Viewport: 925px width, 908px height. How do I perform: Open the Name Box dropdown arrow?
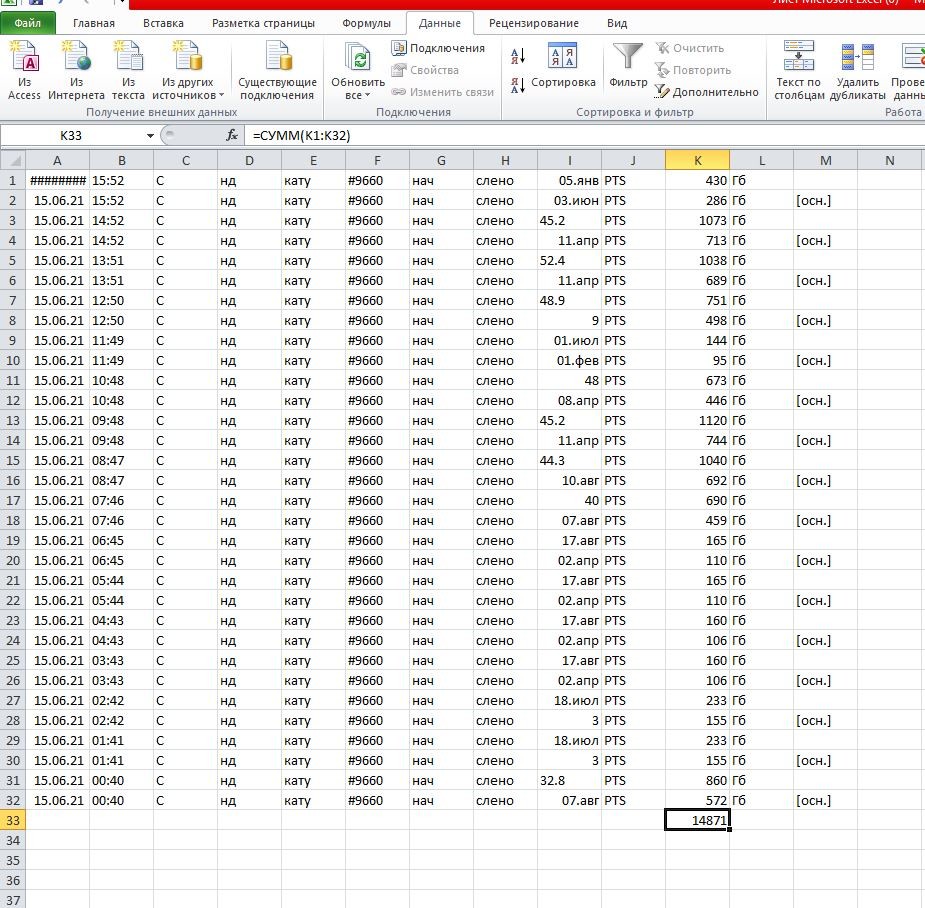(x=150, y=136)
